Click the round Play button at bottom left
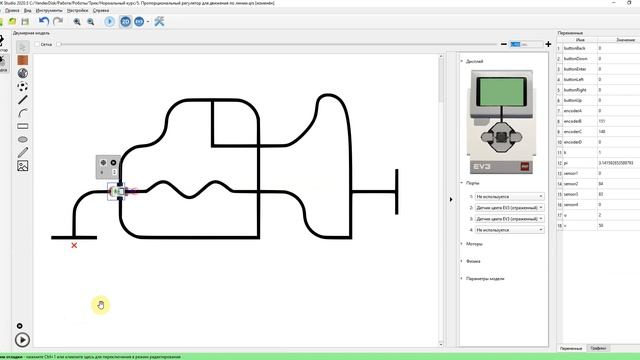This screenshot has width=640, height=360. [x=22, y=340]
